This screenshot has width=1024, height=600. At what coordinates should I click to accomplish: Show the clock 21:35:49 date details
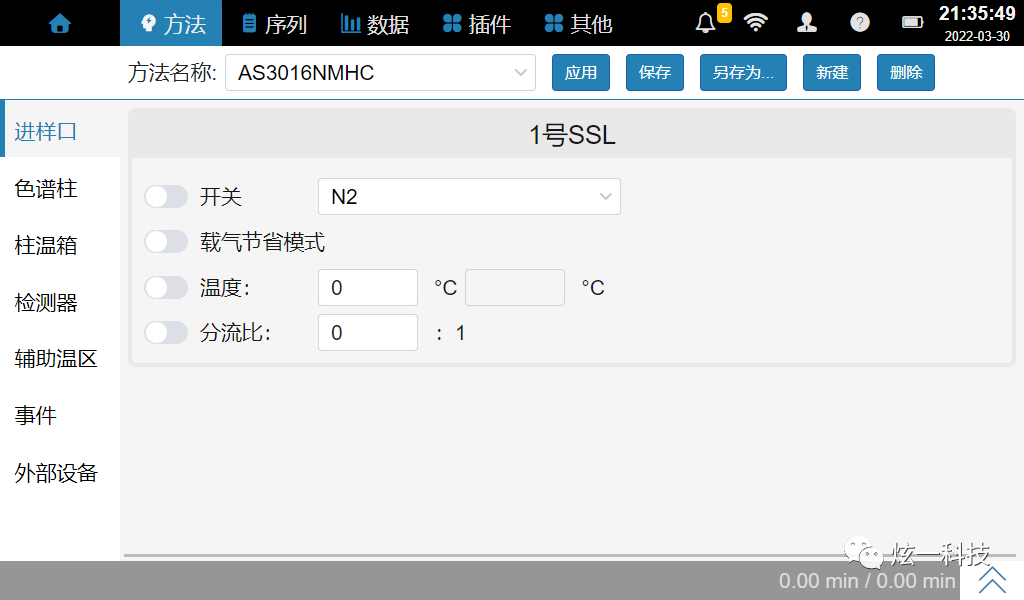[977, 23]
